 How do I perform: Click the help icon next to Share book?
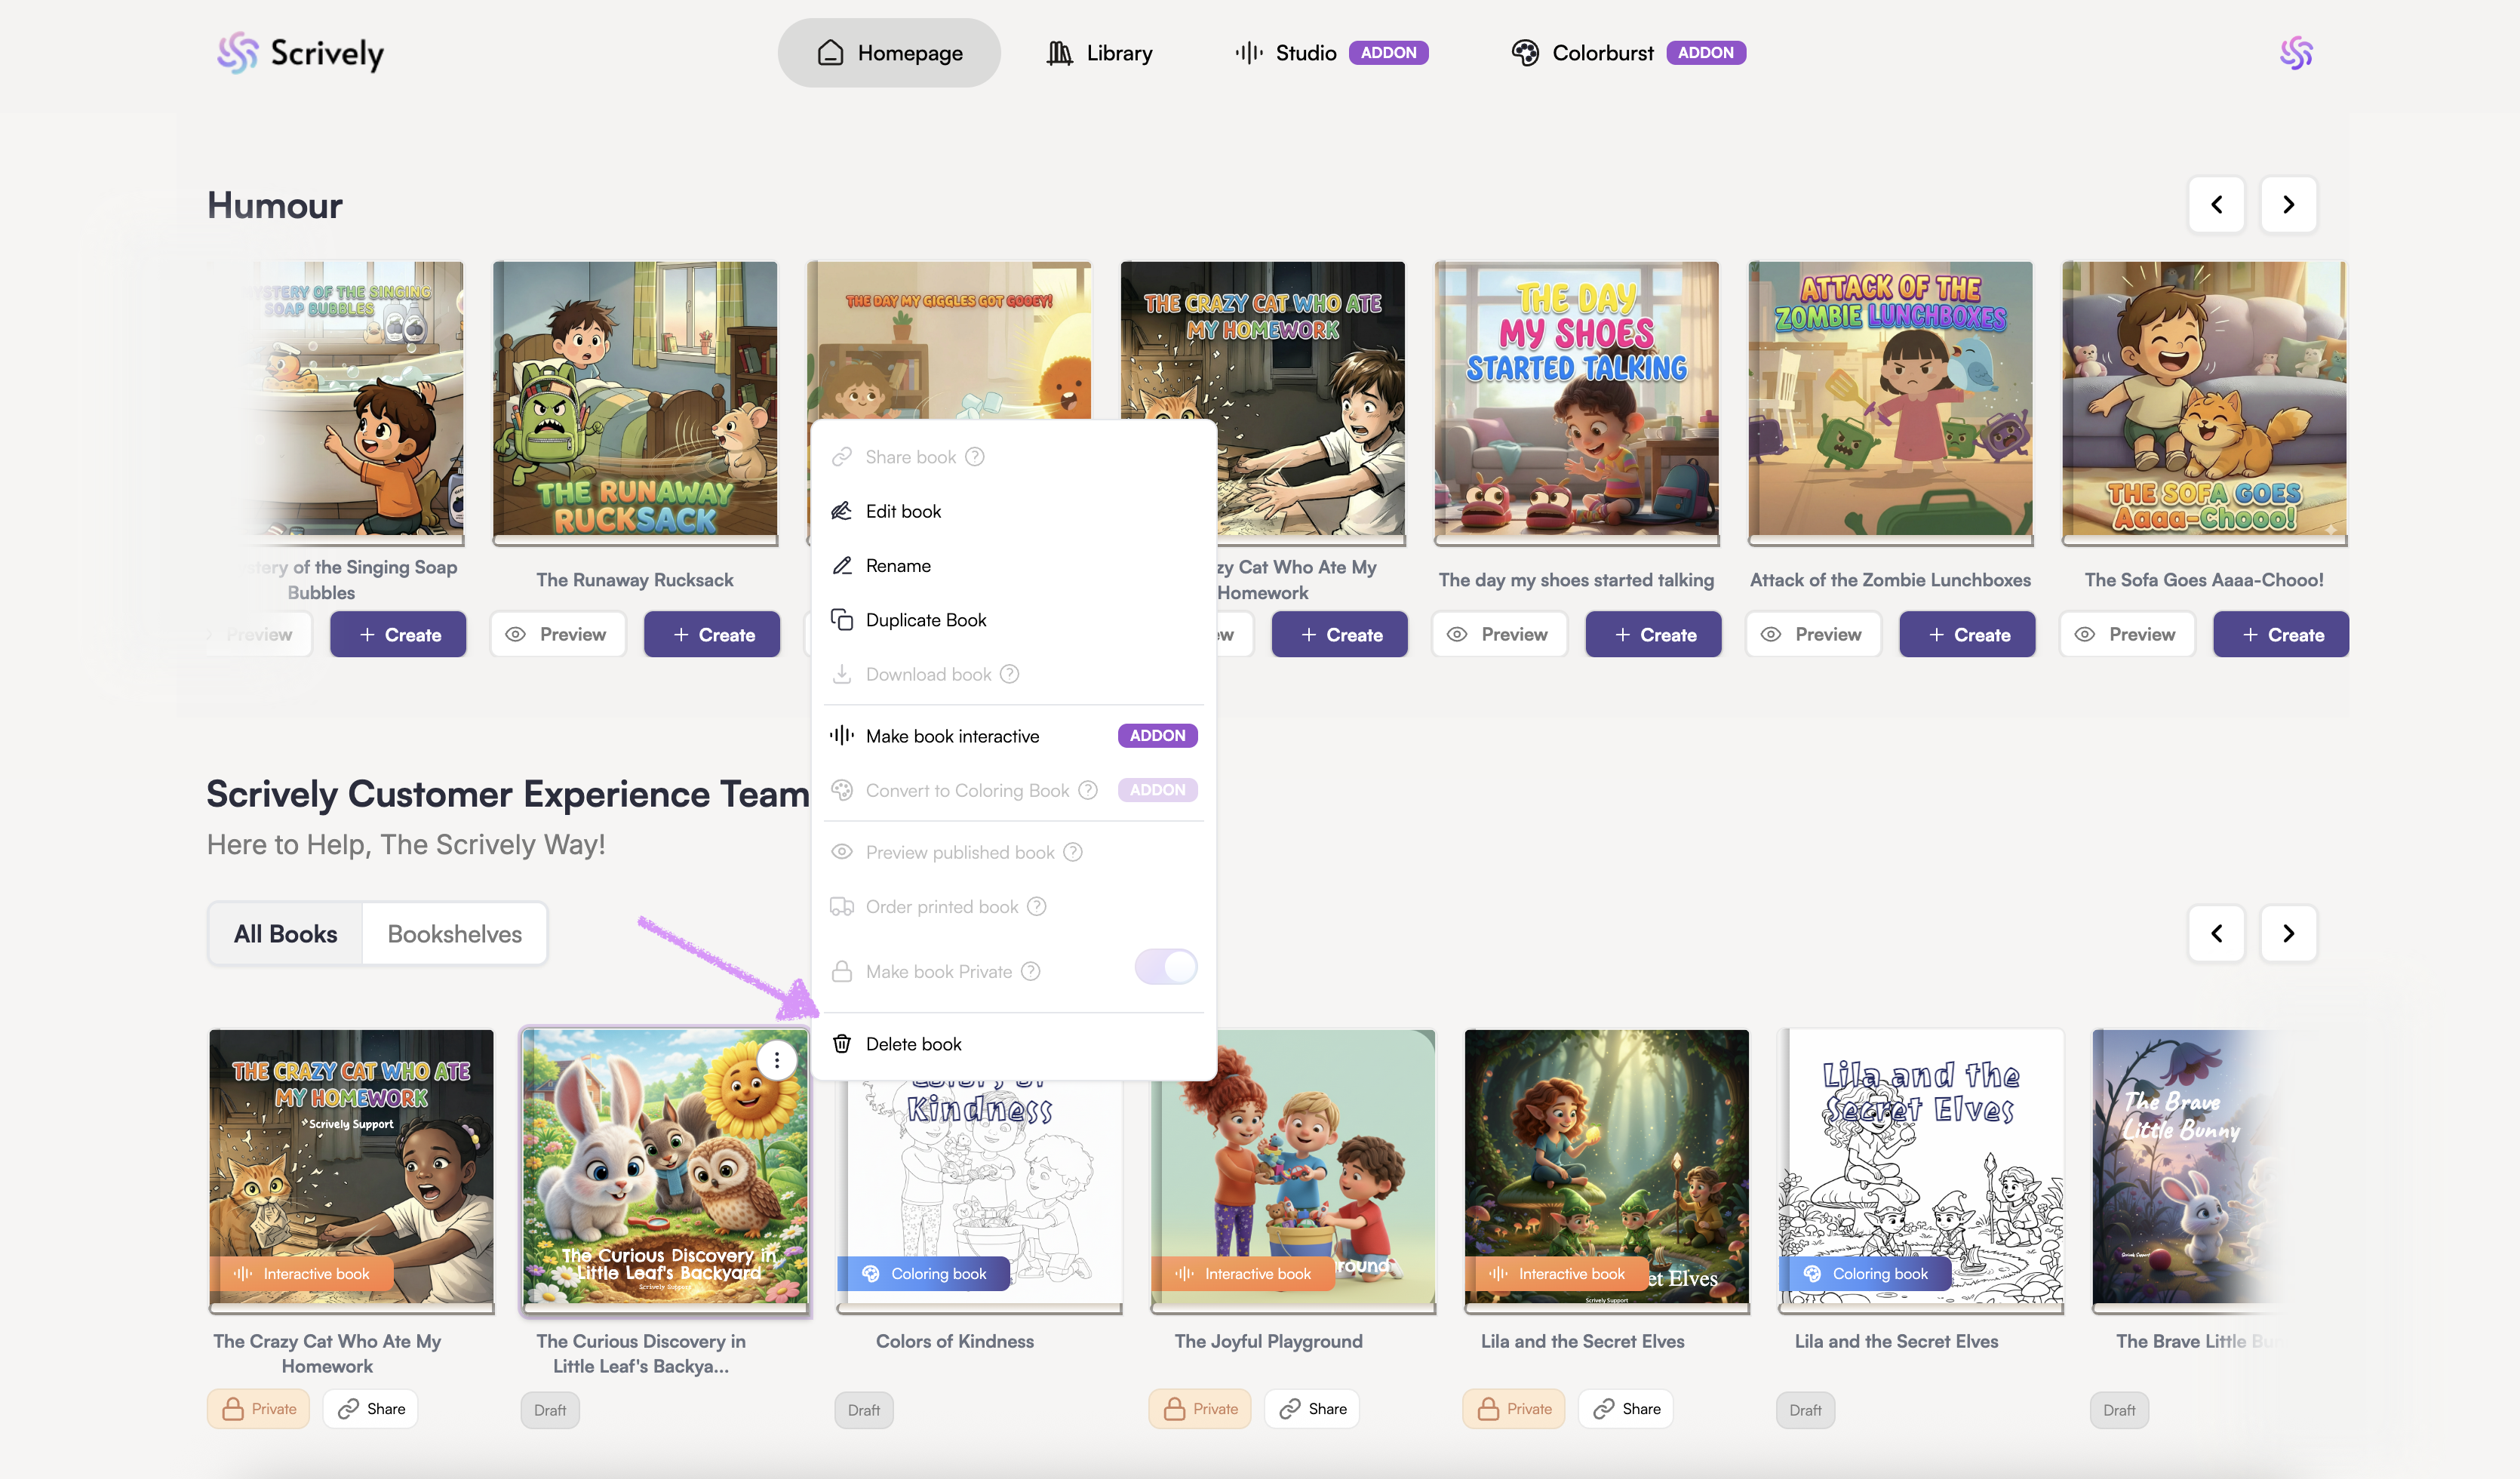[975, 457]
